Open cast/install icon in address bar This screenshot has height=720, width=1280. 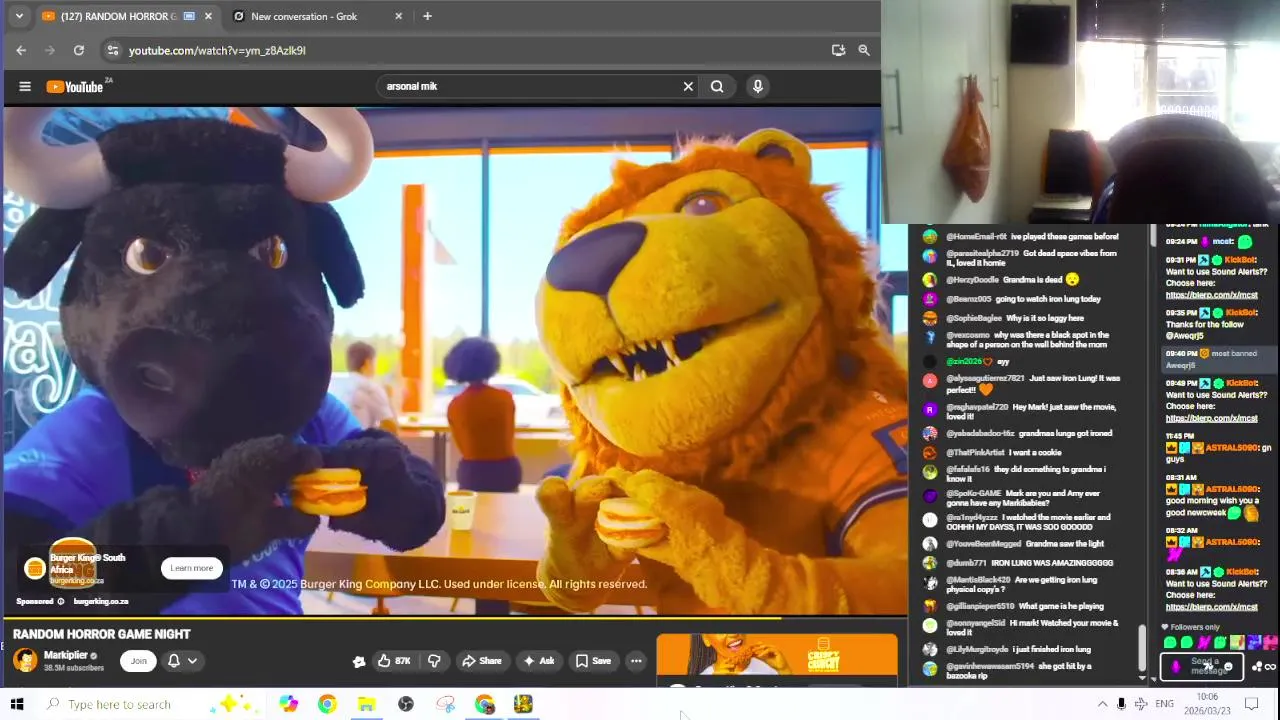point(838,50)
